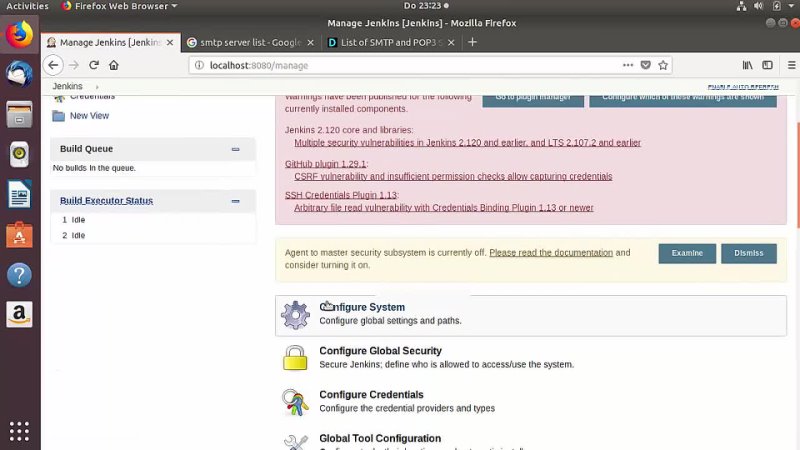The height and width of the screenshot is (450, 800).
Task: Click the page vertical scrollbar
Action: 797,175
